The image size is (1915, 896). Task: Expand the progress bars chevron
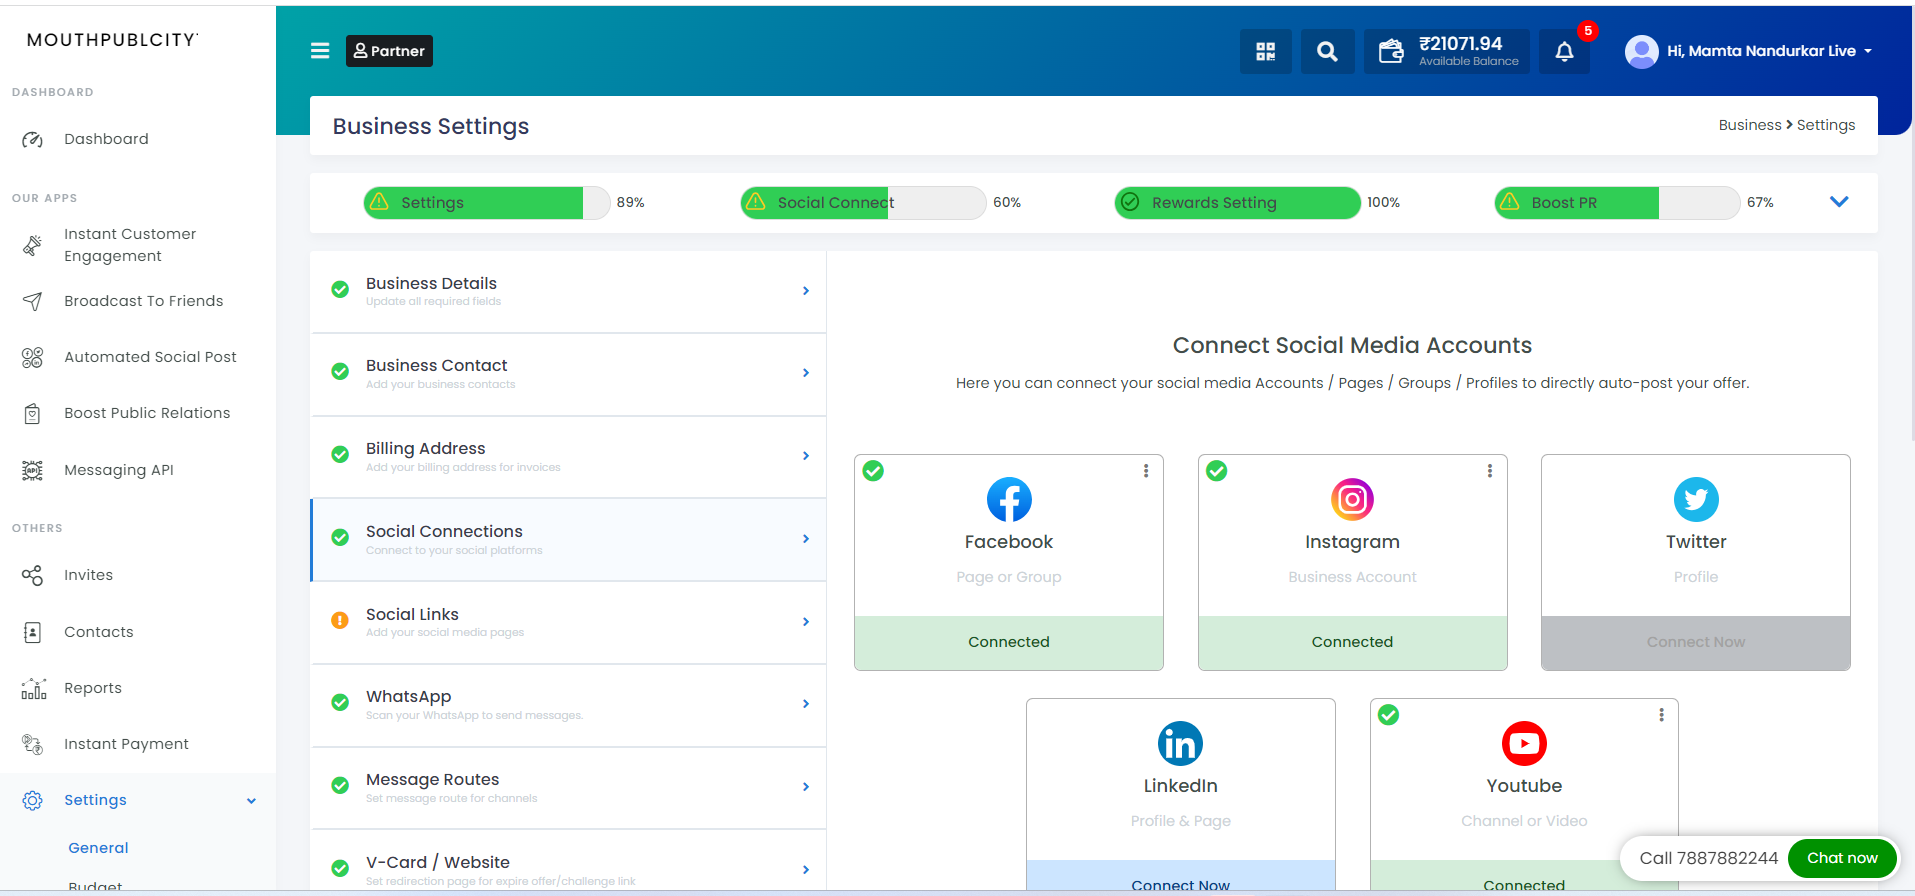tap(1839, 202)
